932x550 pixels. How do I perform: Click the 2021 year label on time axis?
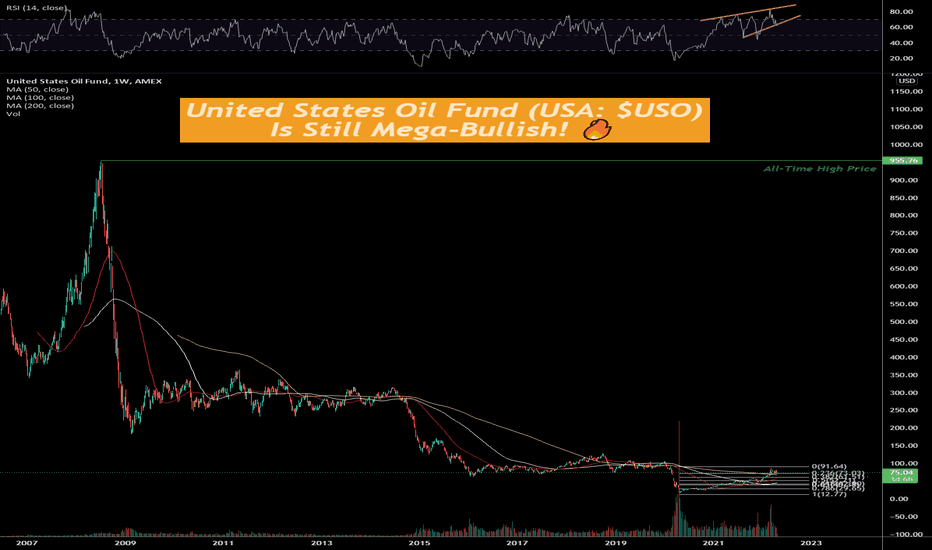(x=713, y=543)
